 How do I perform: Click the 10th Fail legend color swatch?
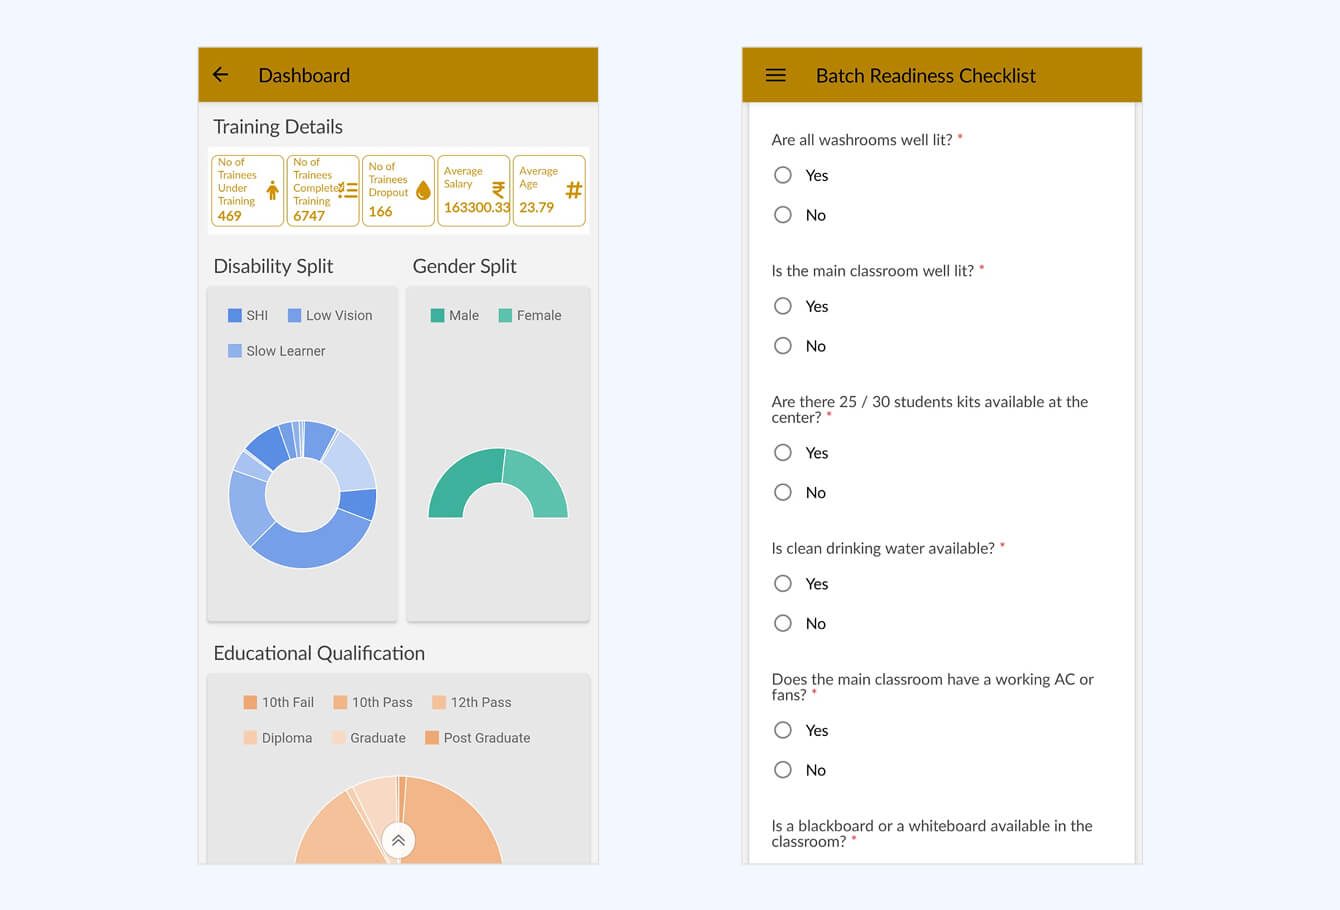coord(252,701)
